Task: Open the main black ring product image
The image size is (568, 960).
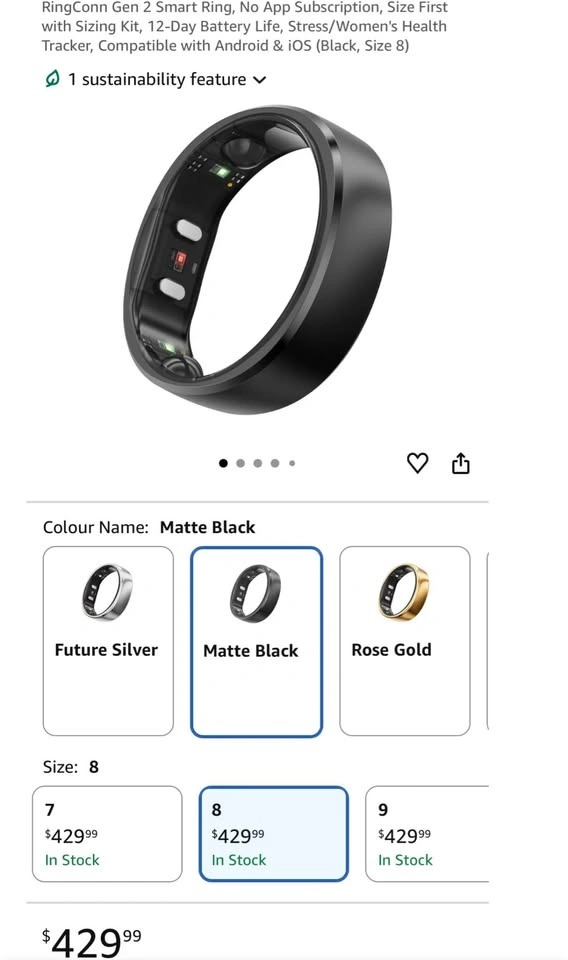Action: coord(258,260)
